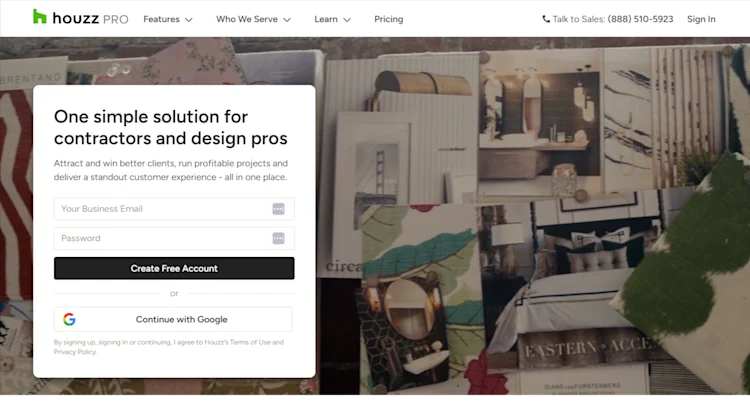Click the 'Attract and win better clients' description
The image size is (750, 411).
(x=171, y=170)
